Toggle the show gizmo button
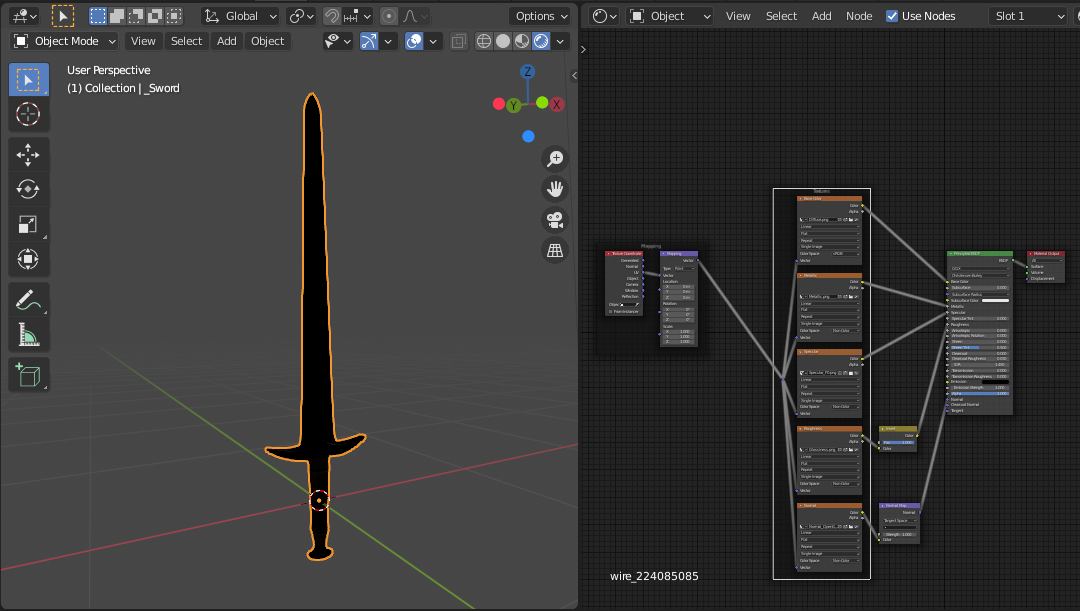 [x=369, y=41]
